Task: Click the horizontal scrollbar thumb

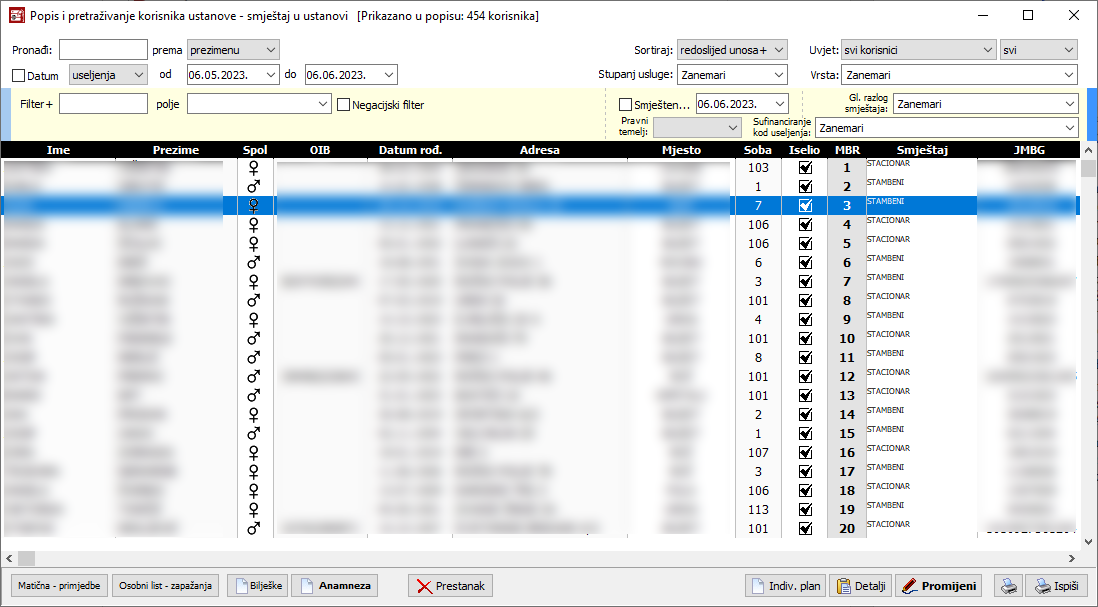Action: [x=26, y=558]
